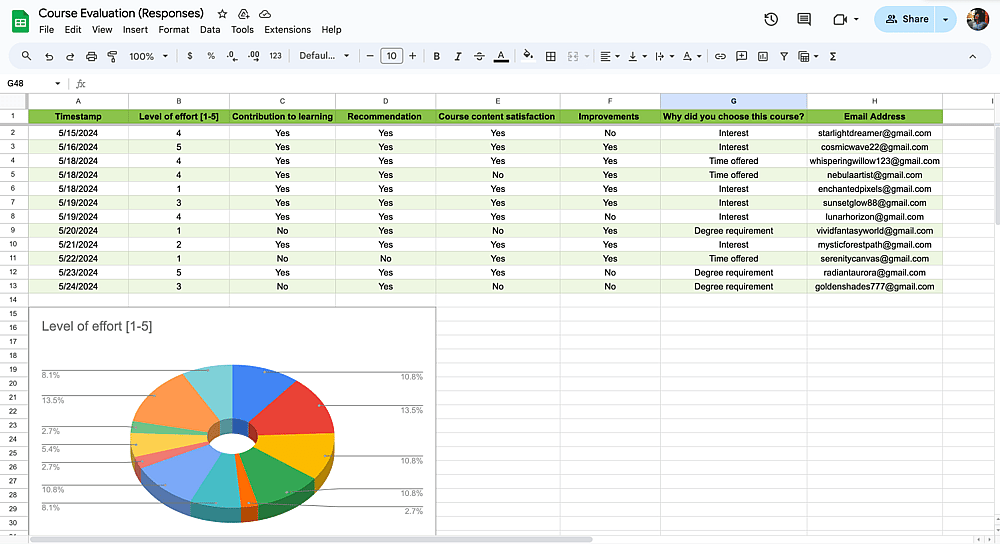Select the Level of effort pie chart
Image resolution: width=1000 pixels, height=544 pixels.
(232, 421)
